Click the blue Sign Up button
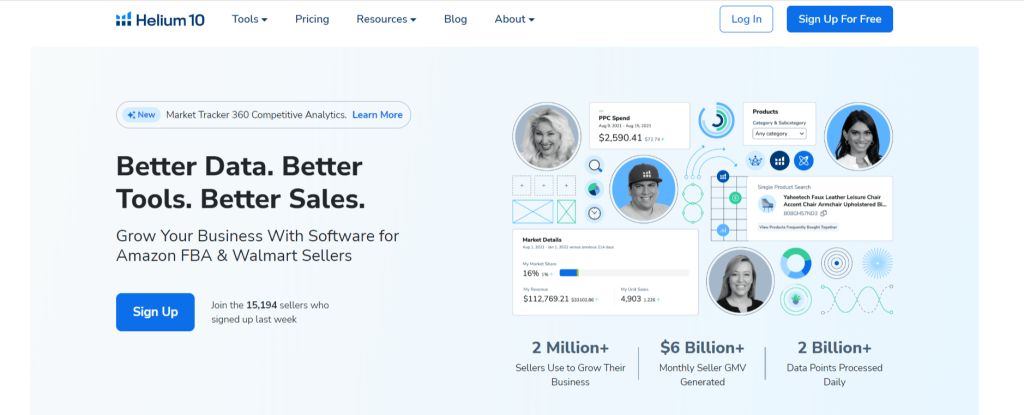The height and width of the screenshot is (415, 1024). 155,312
